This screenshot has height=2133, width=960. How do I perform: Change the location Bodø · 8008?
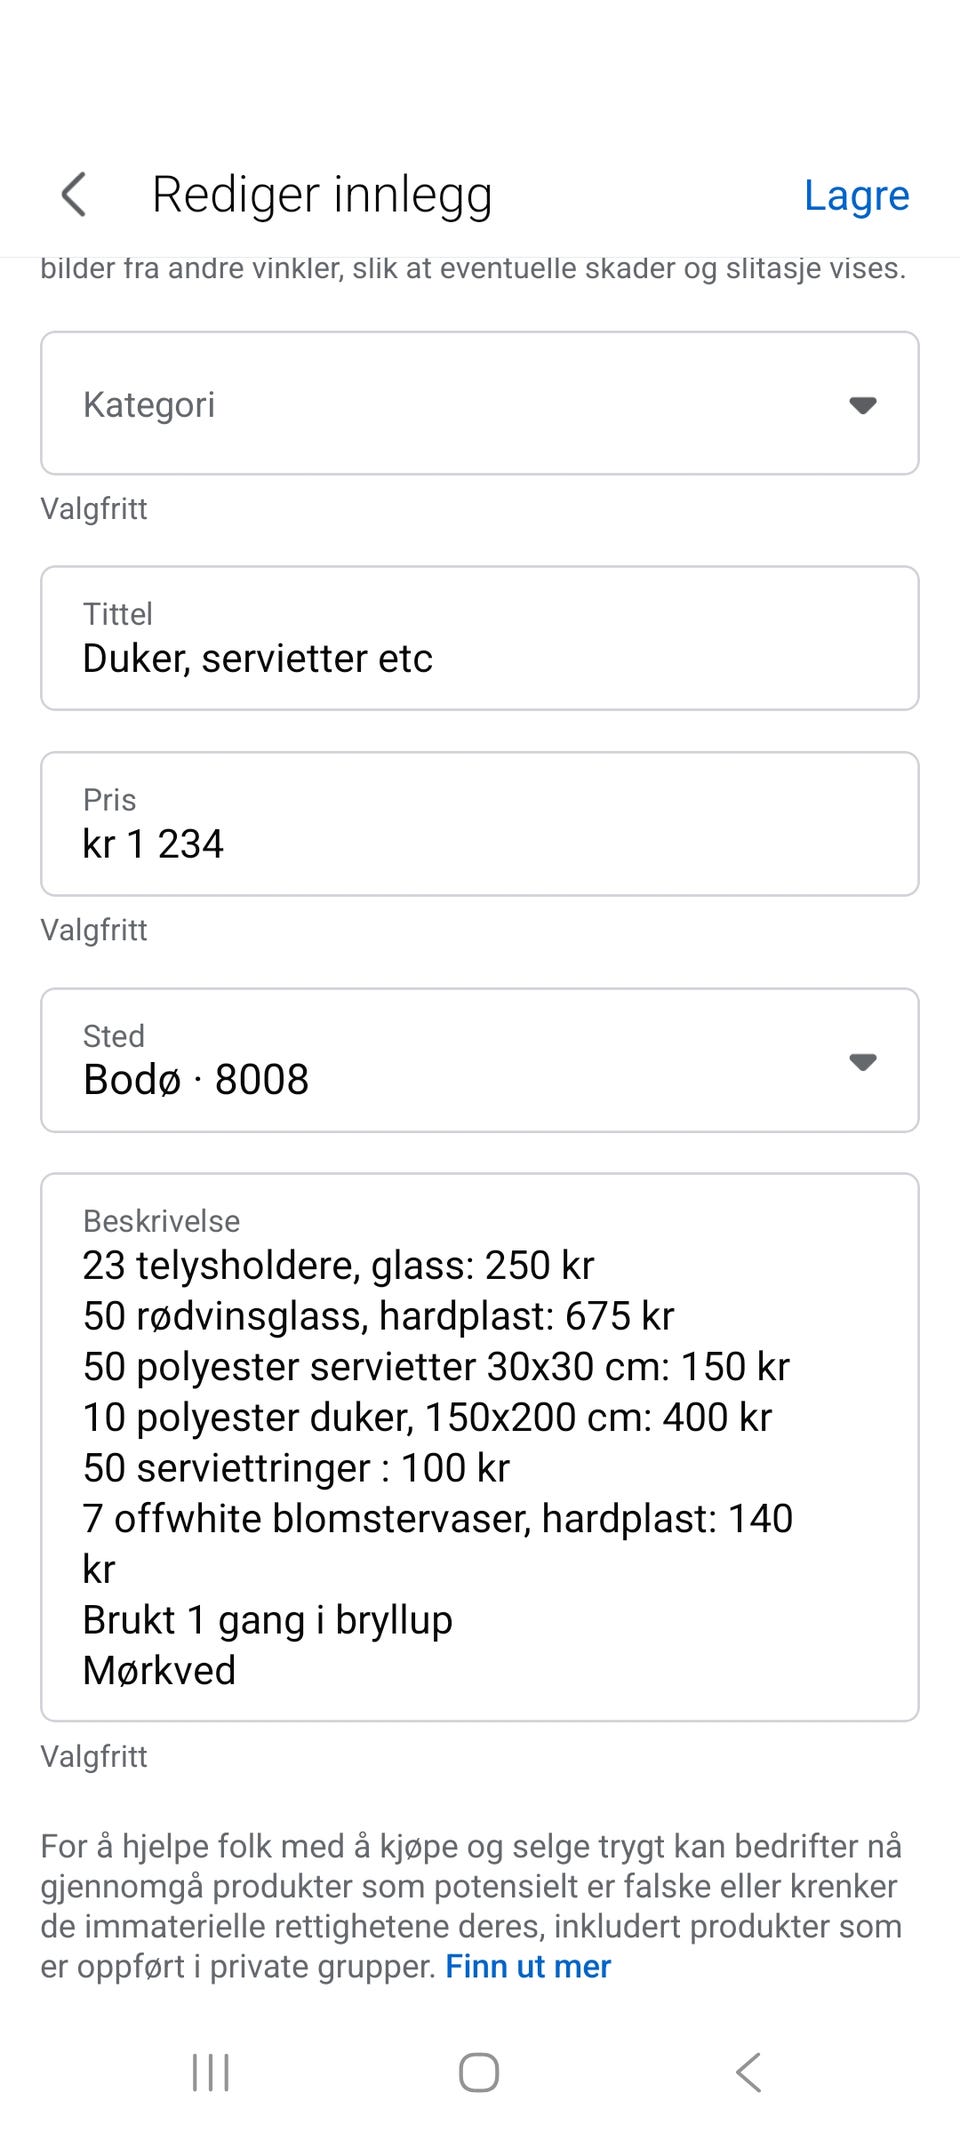coord(480,1060)
